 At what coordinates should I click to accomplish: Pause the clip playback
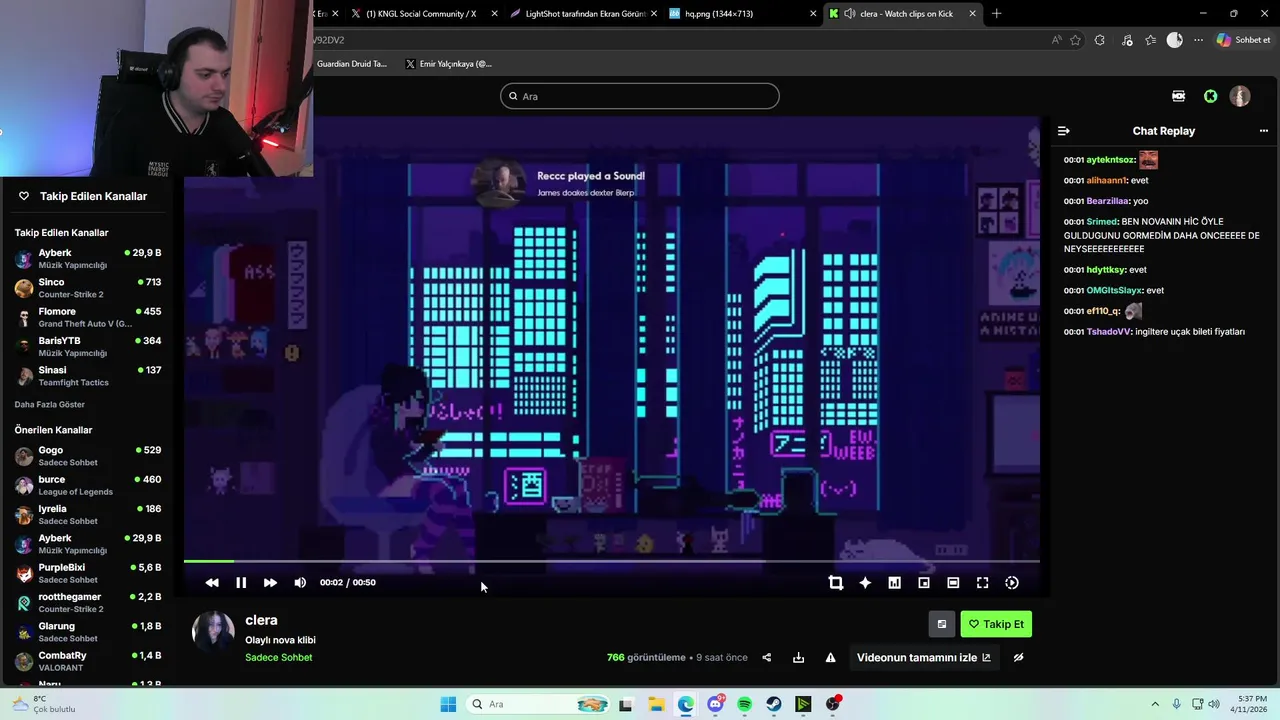[241, 583]
